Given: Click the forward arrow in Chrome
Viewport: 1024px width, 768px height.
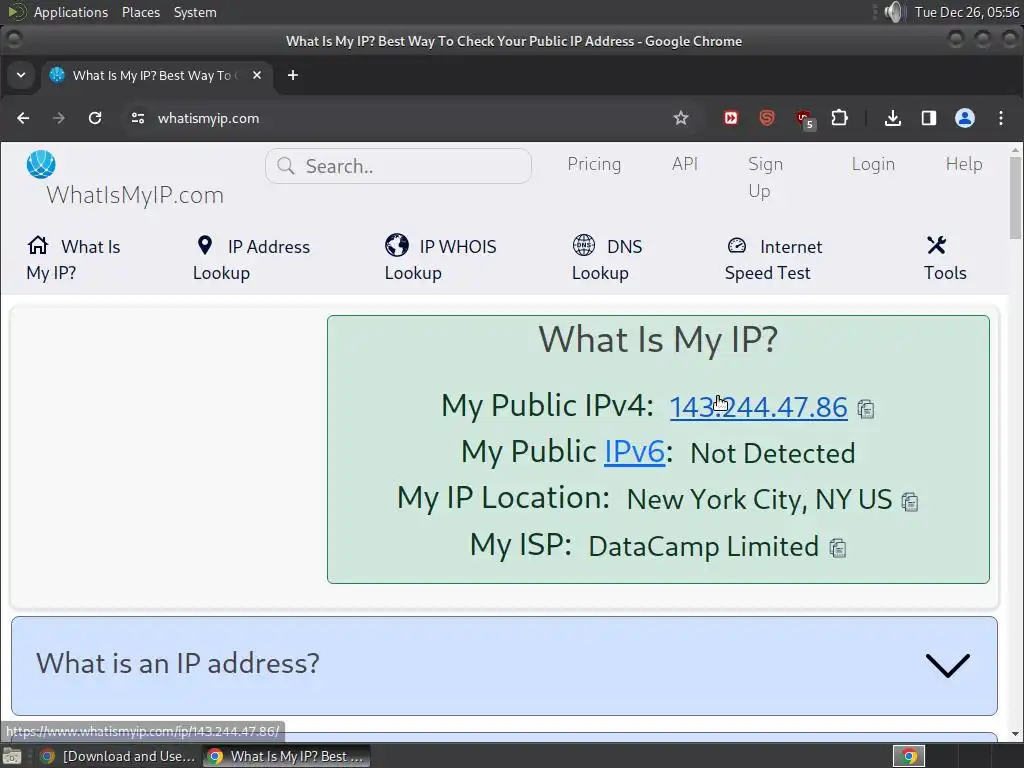Looking at the screenshot, I should pos(59,118).
